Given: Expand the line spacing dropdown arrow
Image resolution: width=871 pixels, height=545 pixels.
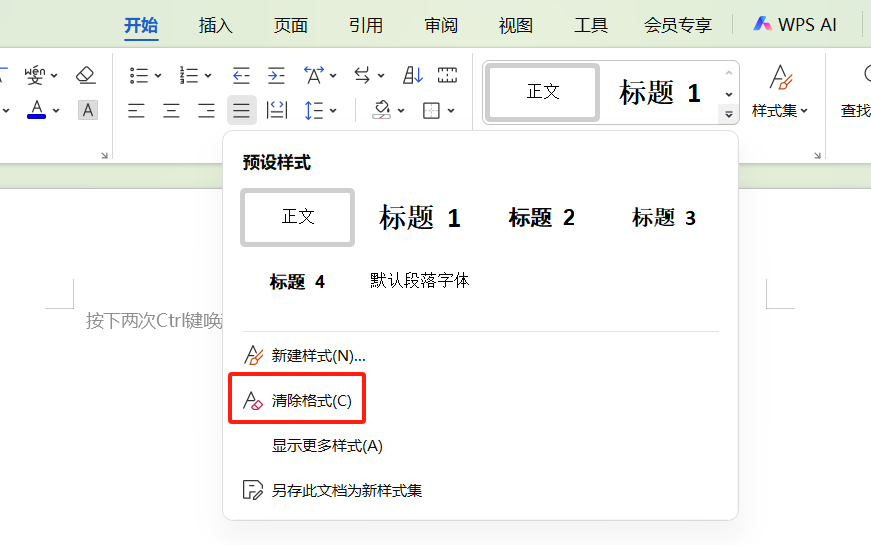Looking at the screenshot, I should coord(333,111).
